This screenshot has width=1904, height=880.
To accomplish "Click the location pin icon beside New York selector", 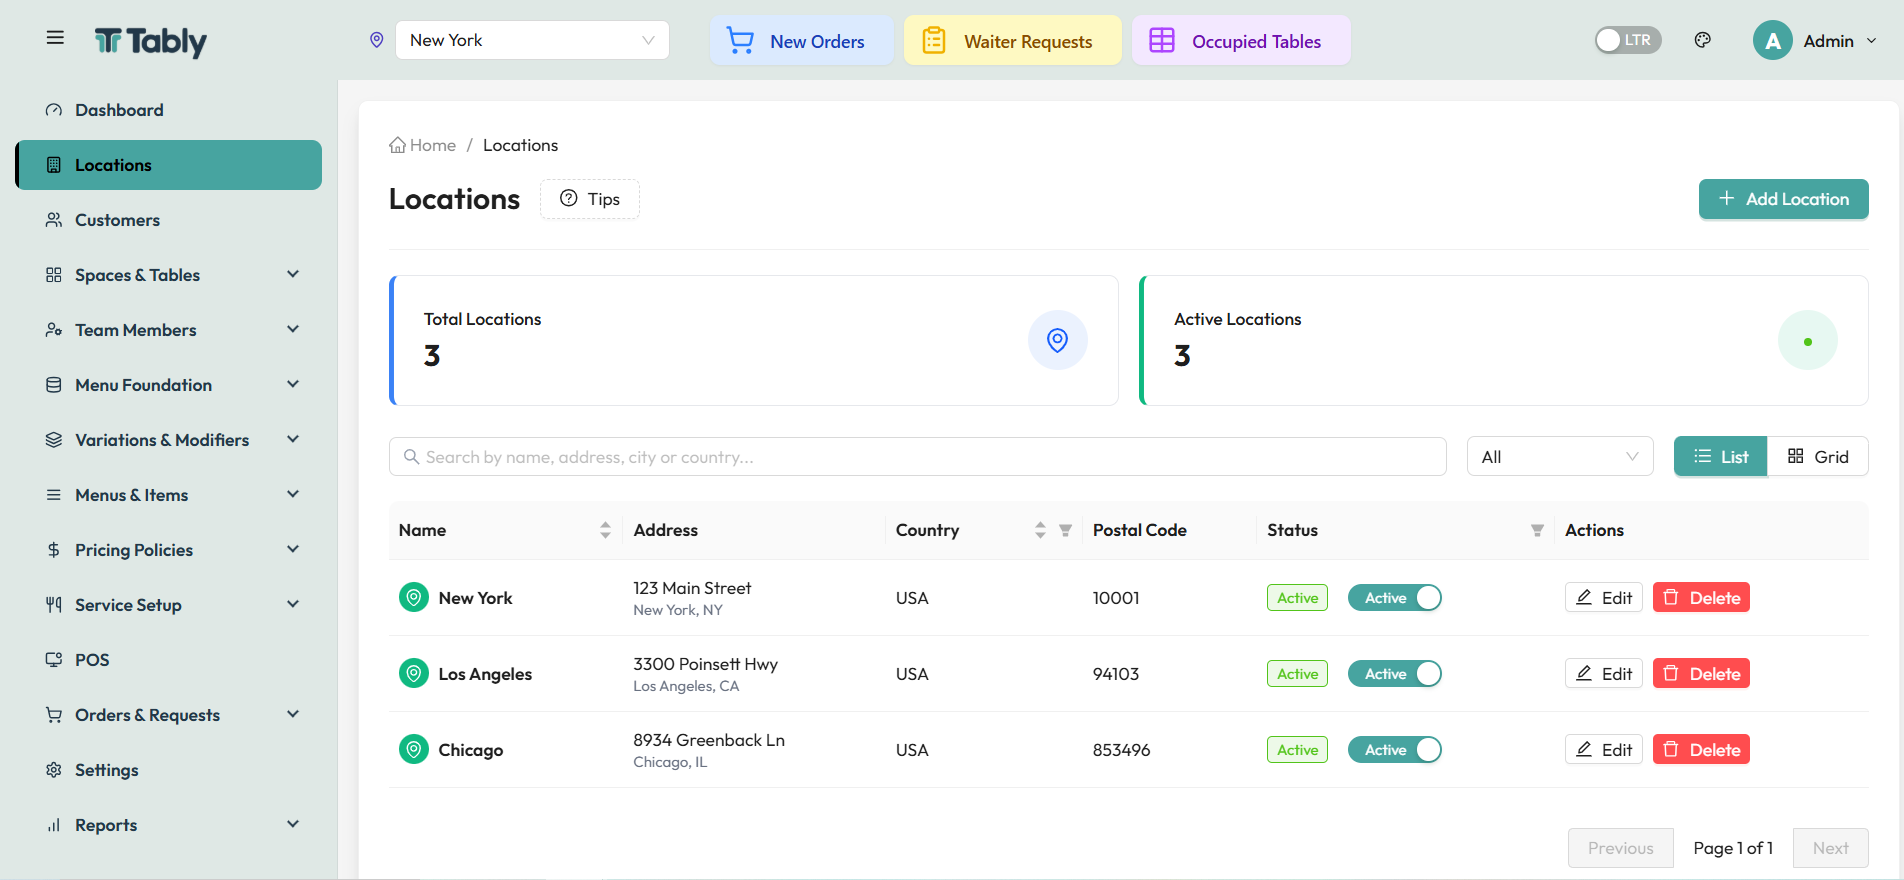I will [x=377, y=40].
